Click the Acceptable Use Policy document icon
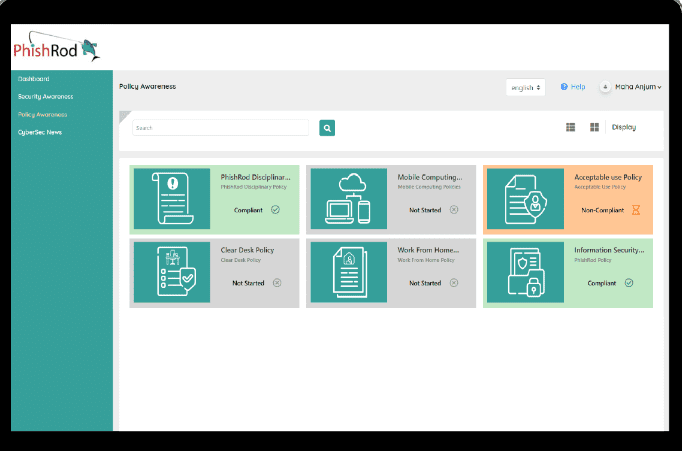 coord(525,198)
